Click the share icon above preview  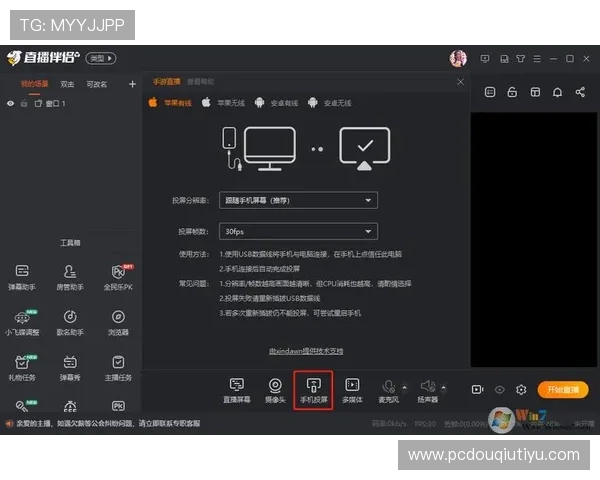pos(580,92)
